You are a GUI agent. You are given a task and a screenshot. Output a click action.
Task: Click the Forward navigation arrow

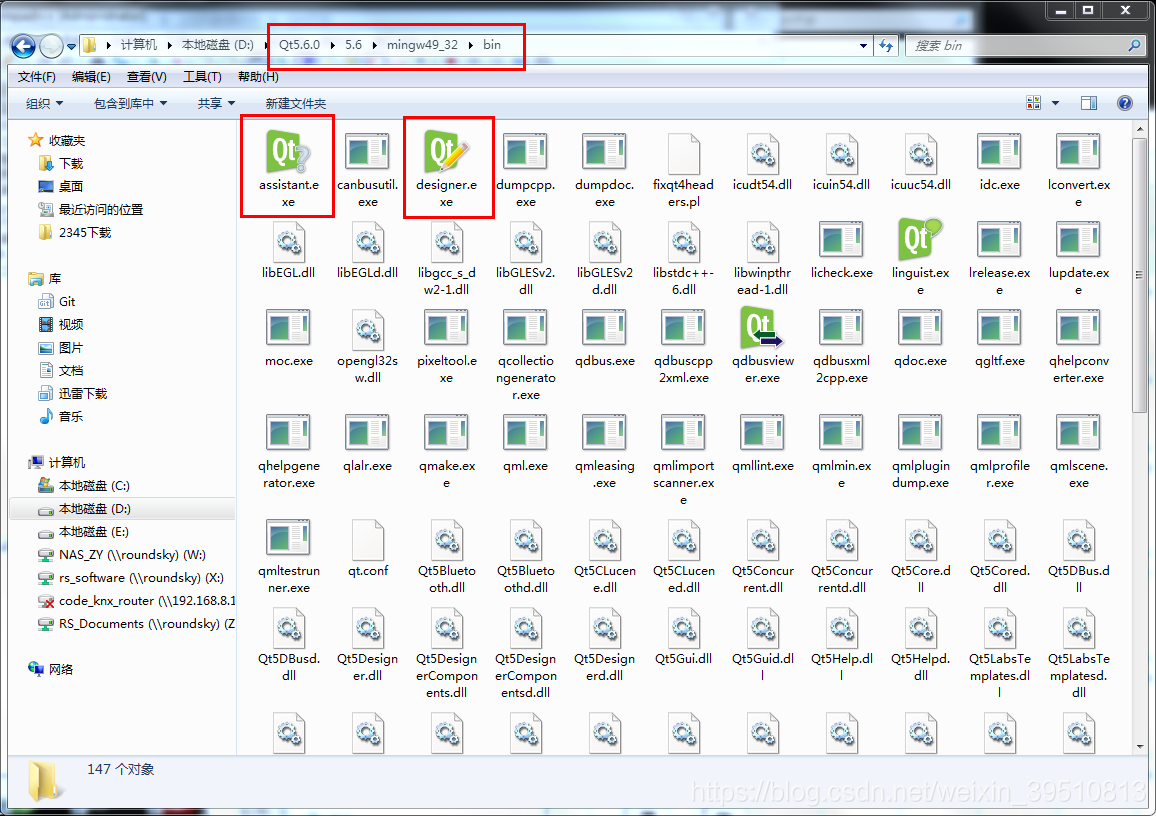(x=51, y=46)
